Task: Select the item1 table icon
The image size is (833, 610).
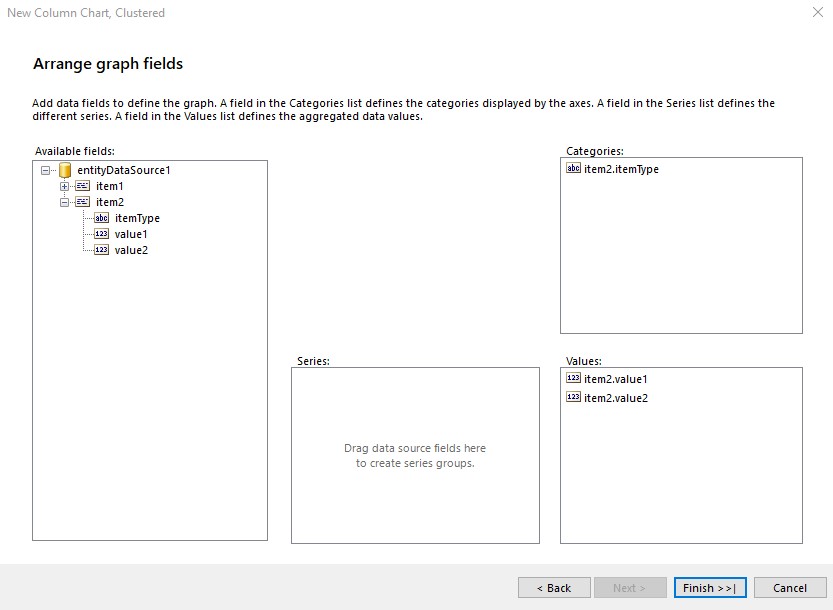Action: [x=82, y=186]
